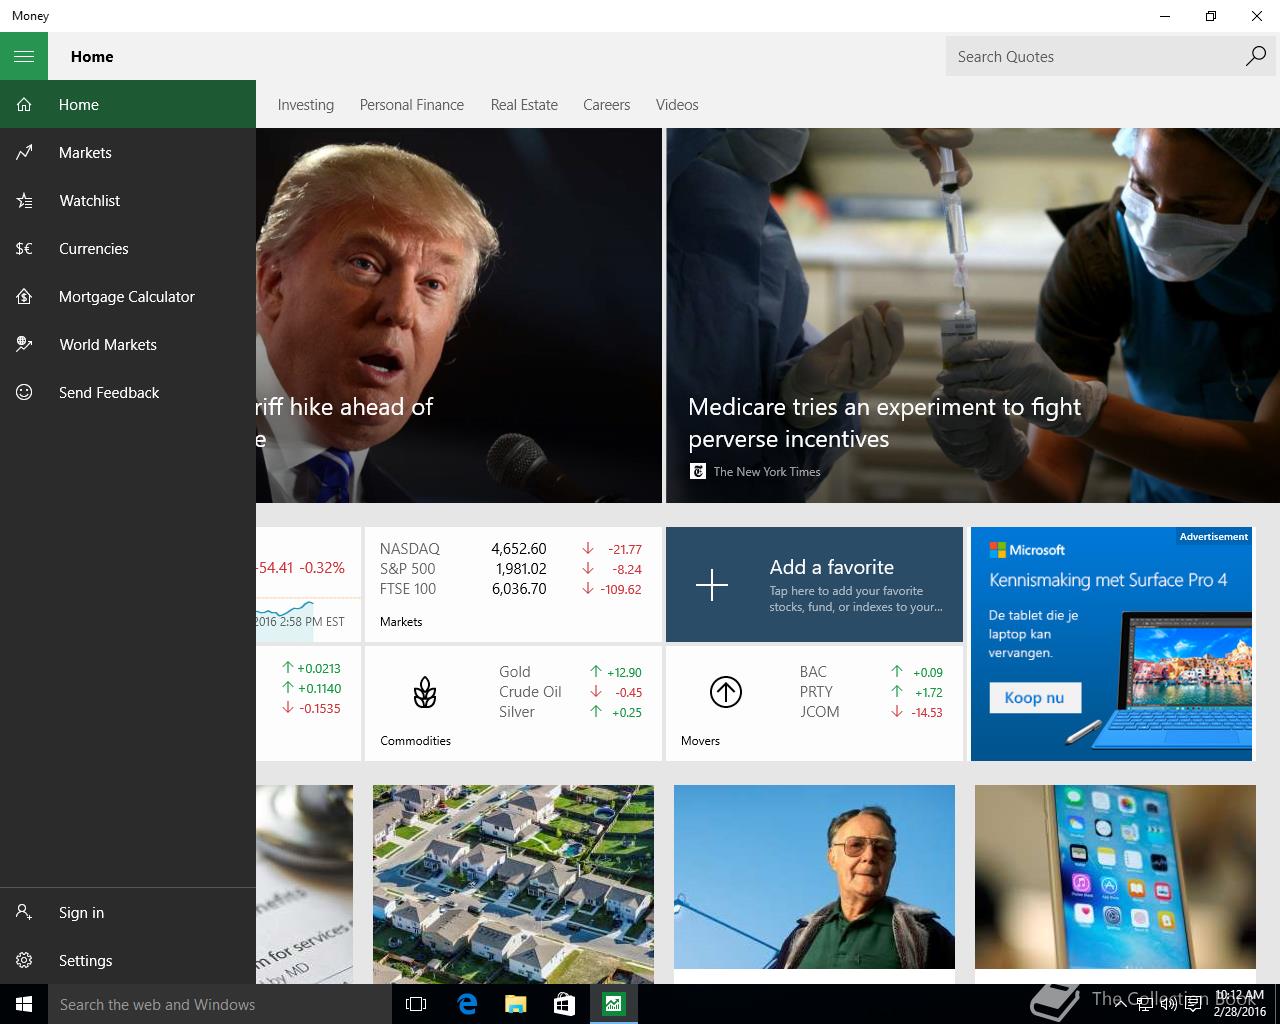
Task: Open the Windows Start button
Action: pos(24,1004)
